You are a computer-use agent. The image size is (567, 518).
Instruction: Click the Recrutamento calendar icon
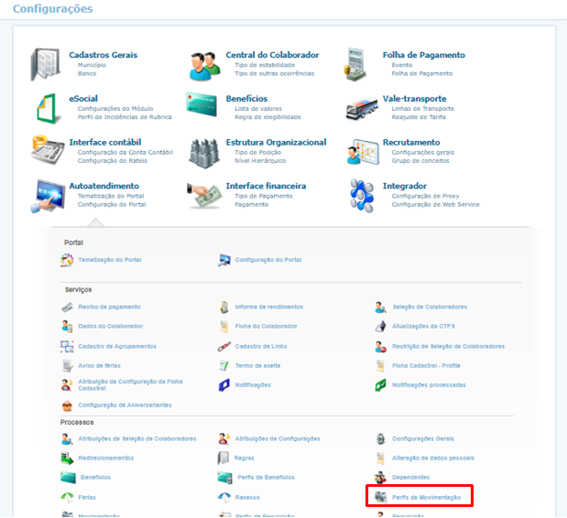point(363,152)
